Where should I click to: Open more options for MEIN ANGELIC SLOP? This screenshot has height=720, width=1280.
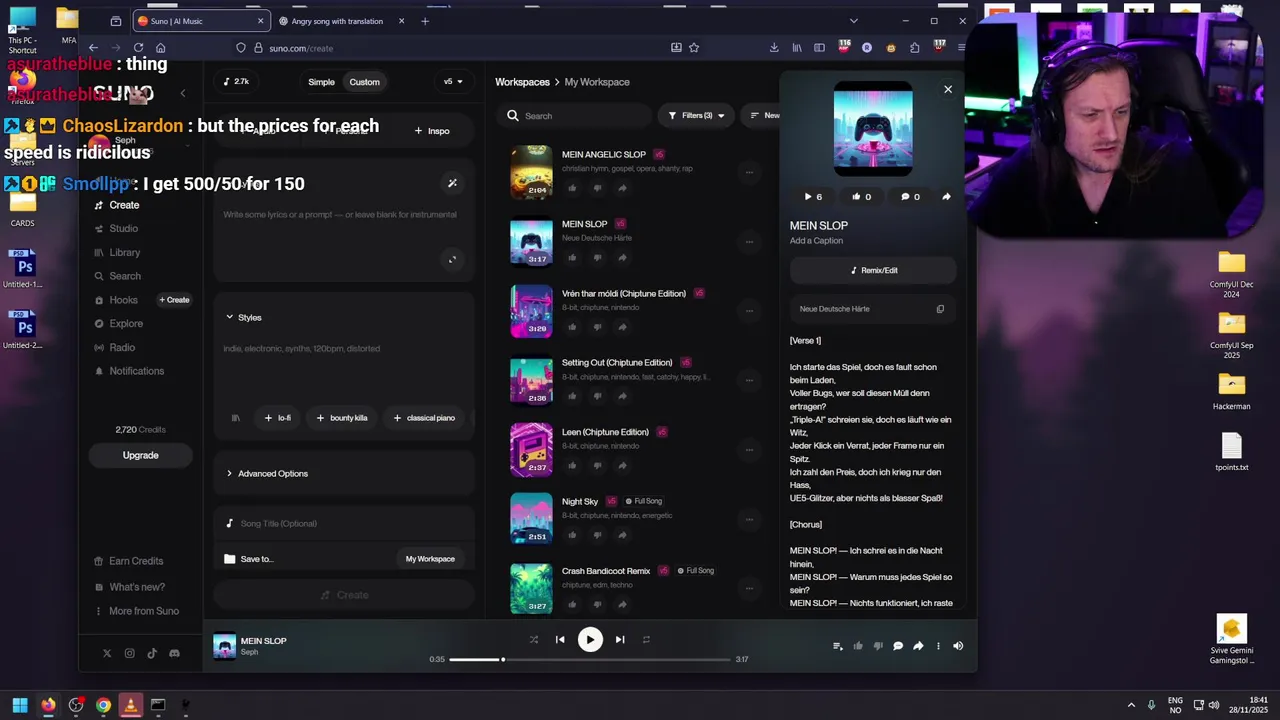(x=749, y=172)
